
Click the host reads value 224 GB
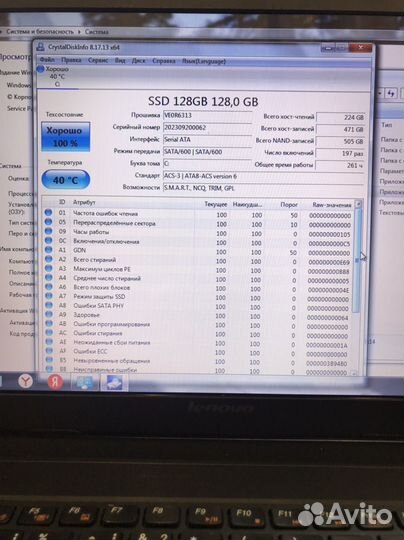pos(340,117)
